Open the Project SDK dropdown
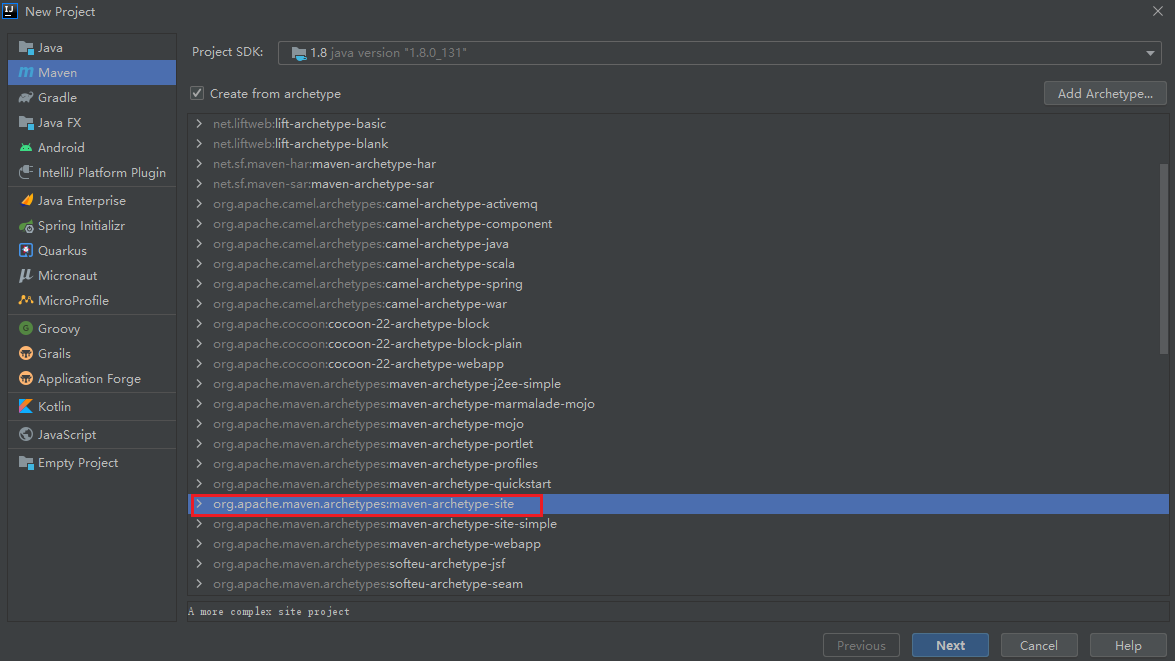This screenshot has height=661, width=1175. coord(1150,53)
